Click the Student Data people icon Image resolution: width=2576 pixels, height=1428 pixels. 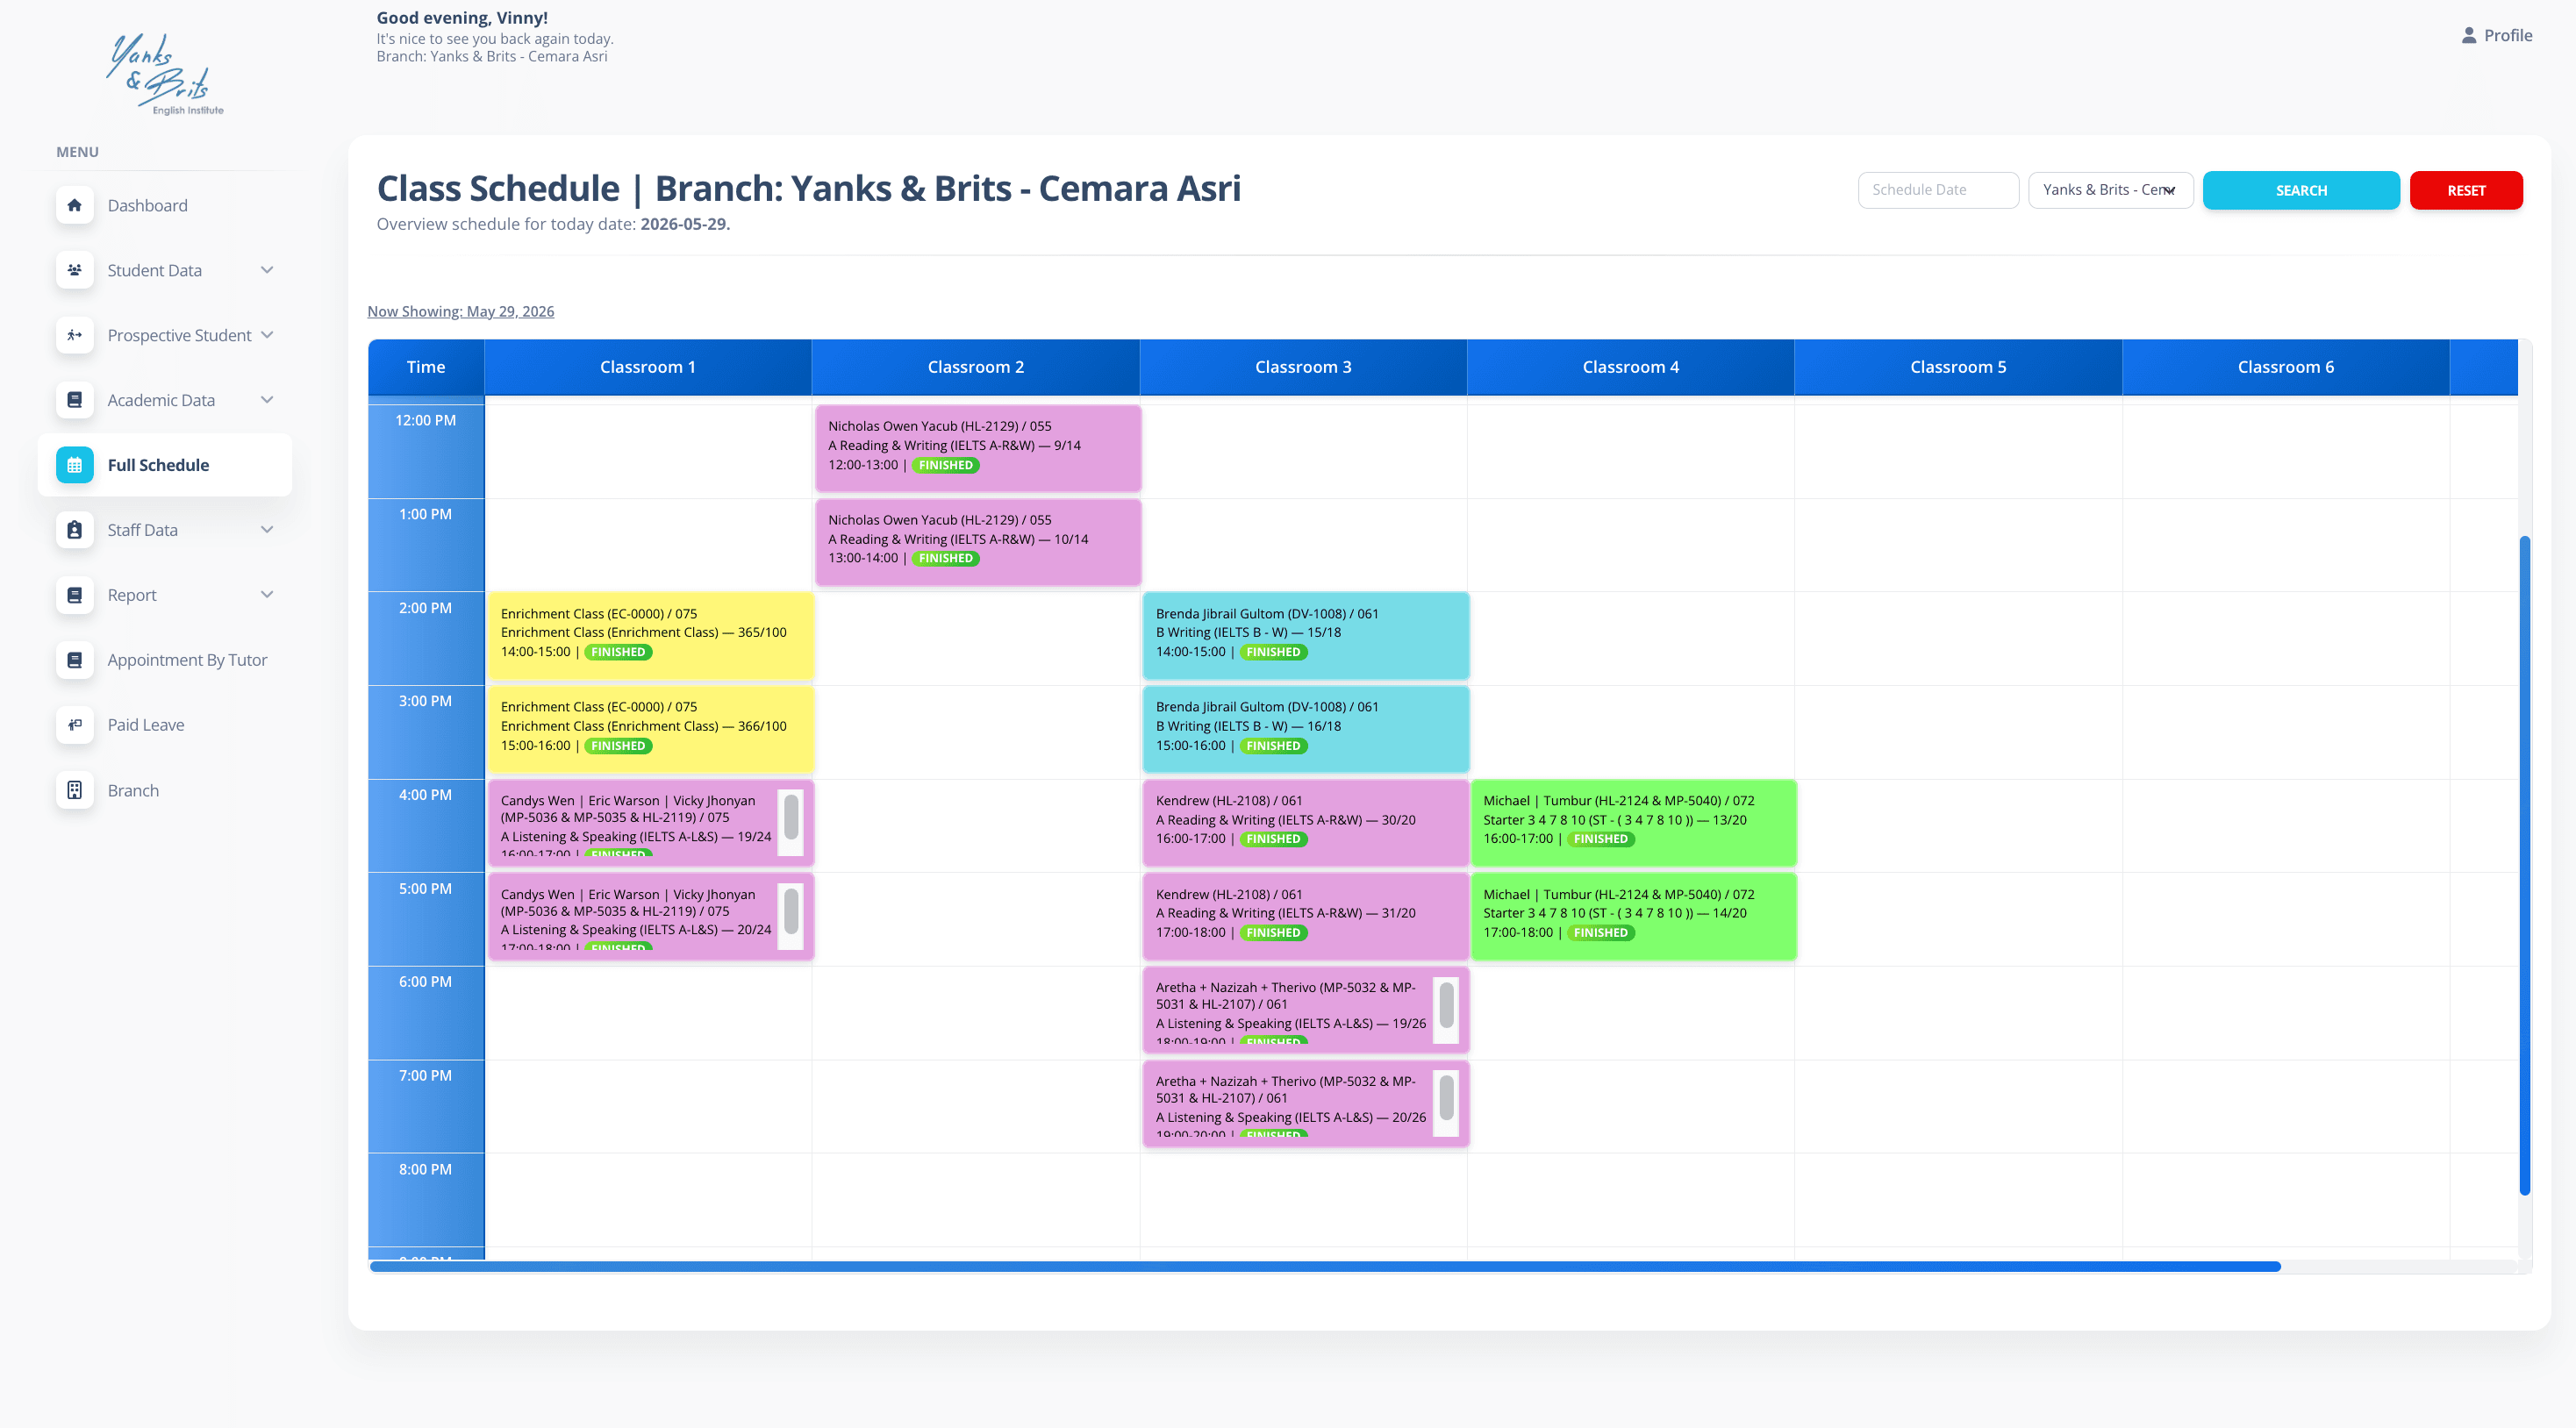(74, 270)
